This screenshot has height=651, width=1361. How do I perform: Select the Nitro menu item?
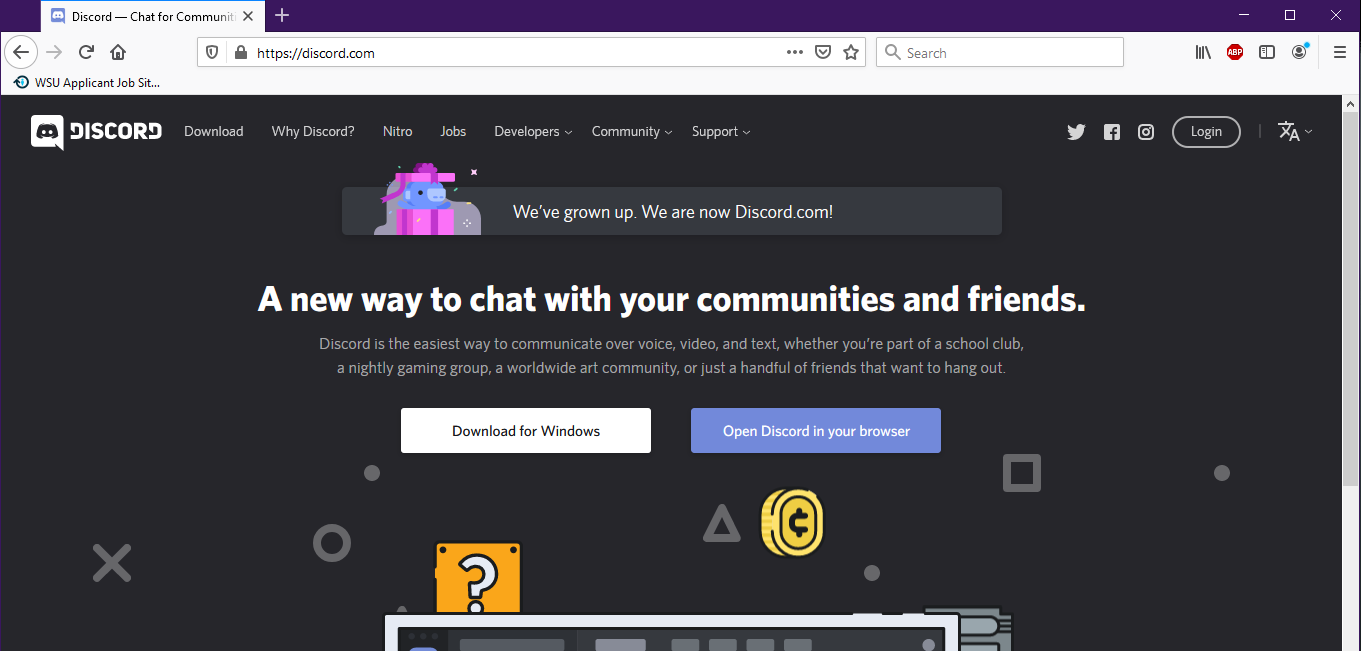coord(397,132)
